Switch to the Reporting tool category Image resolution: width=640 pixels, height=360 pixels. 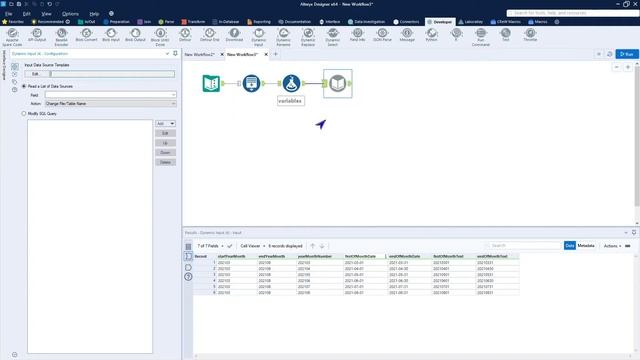259,22
